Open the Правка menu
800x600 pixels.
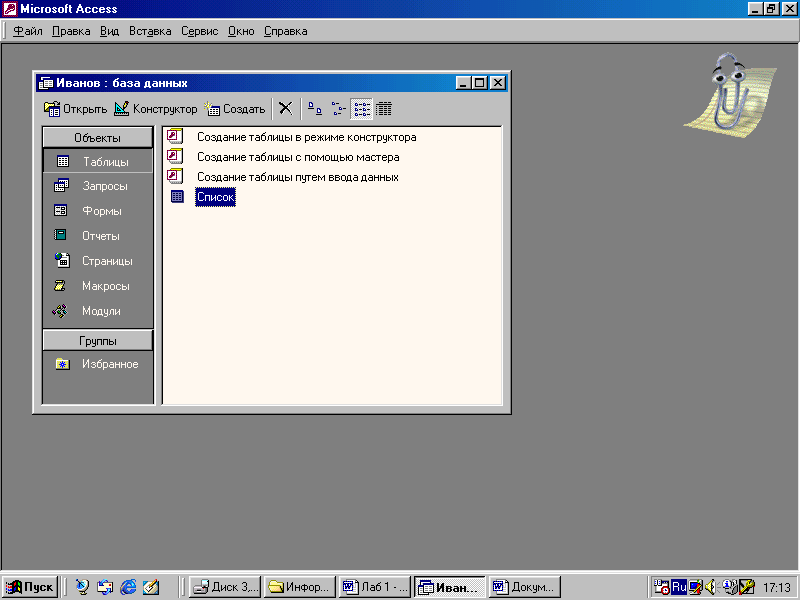71,31
